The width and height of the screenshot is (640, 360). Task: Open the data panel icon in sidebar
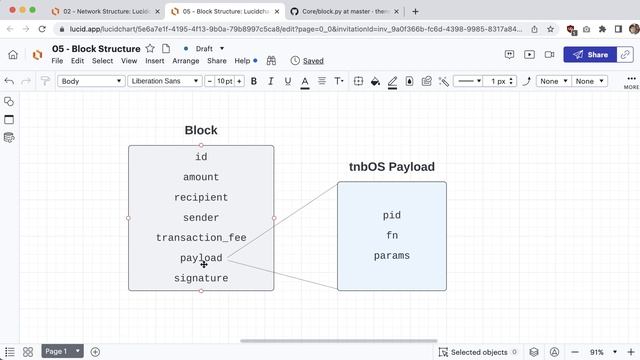coord(9,138)
